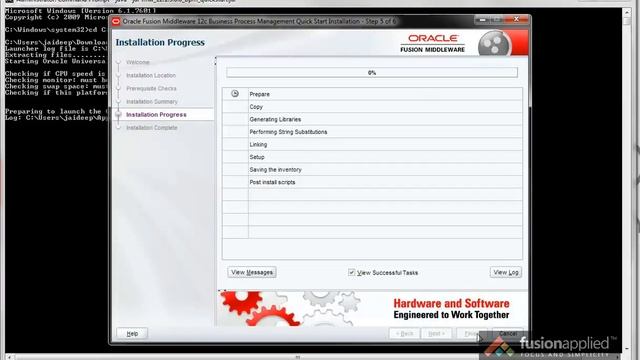Click the Hardware and Software banner

coord(372,308)
